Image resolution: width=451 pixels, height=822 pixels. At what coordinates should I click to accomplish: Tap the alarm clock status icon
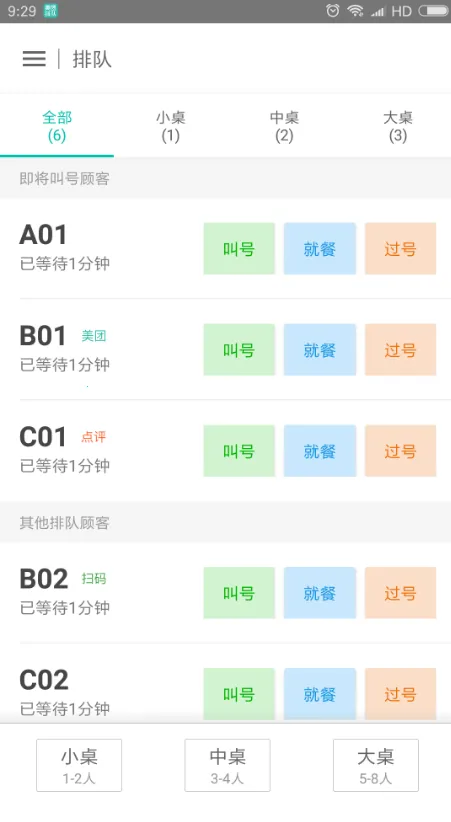pos(332,11)
